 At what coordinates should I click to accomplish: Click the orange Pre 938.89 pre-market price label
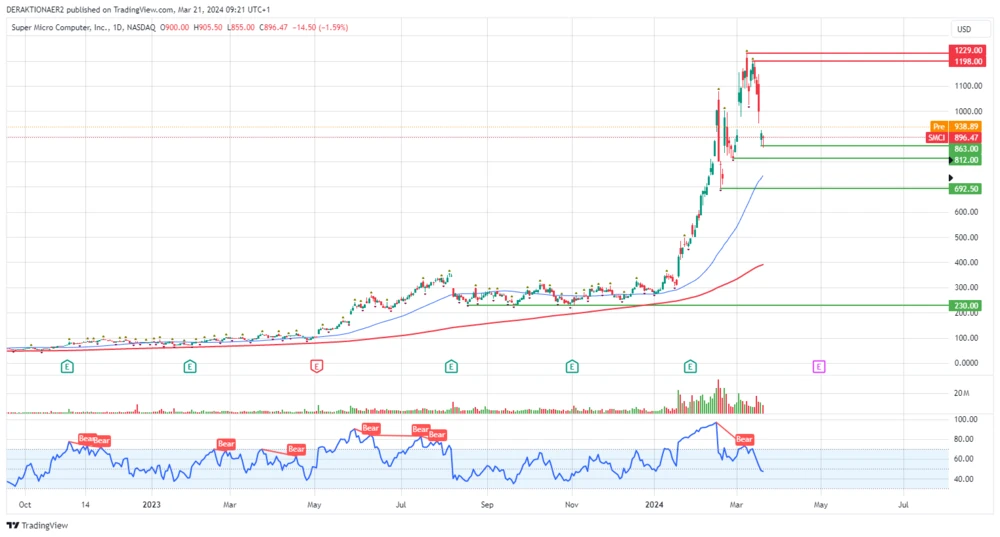click(956, 127)
